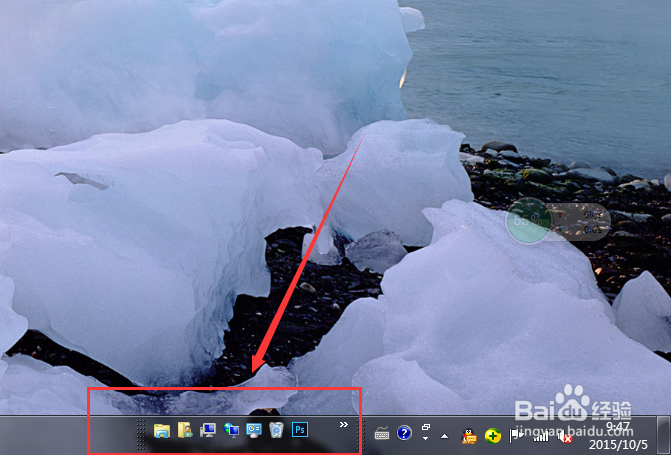Click the Show Desktop button at taskbar end

(x=664, y=435)
